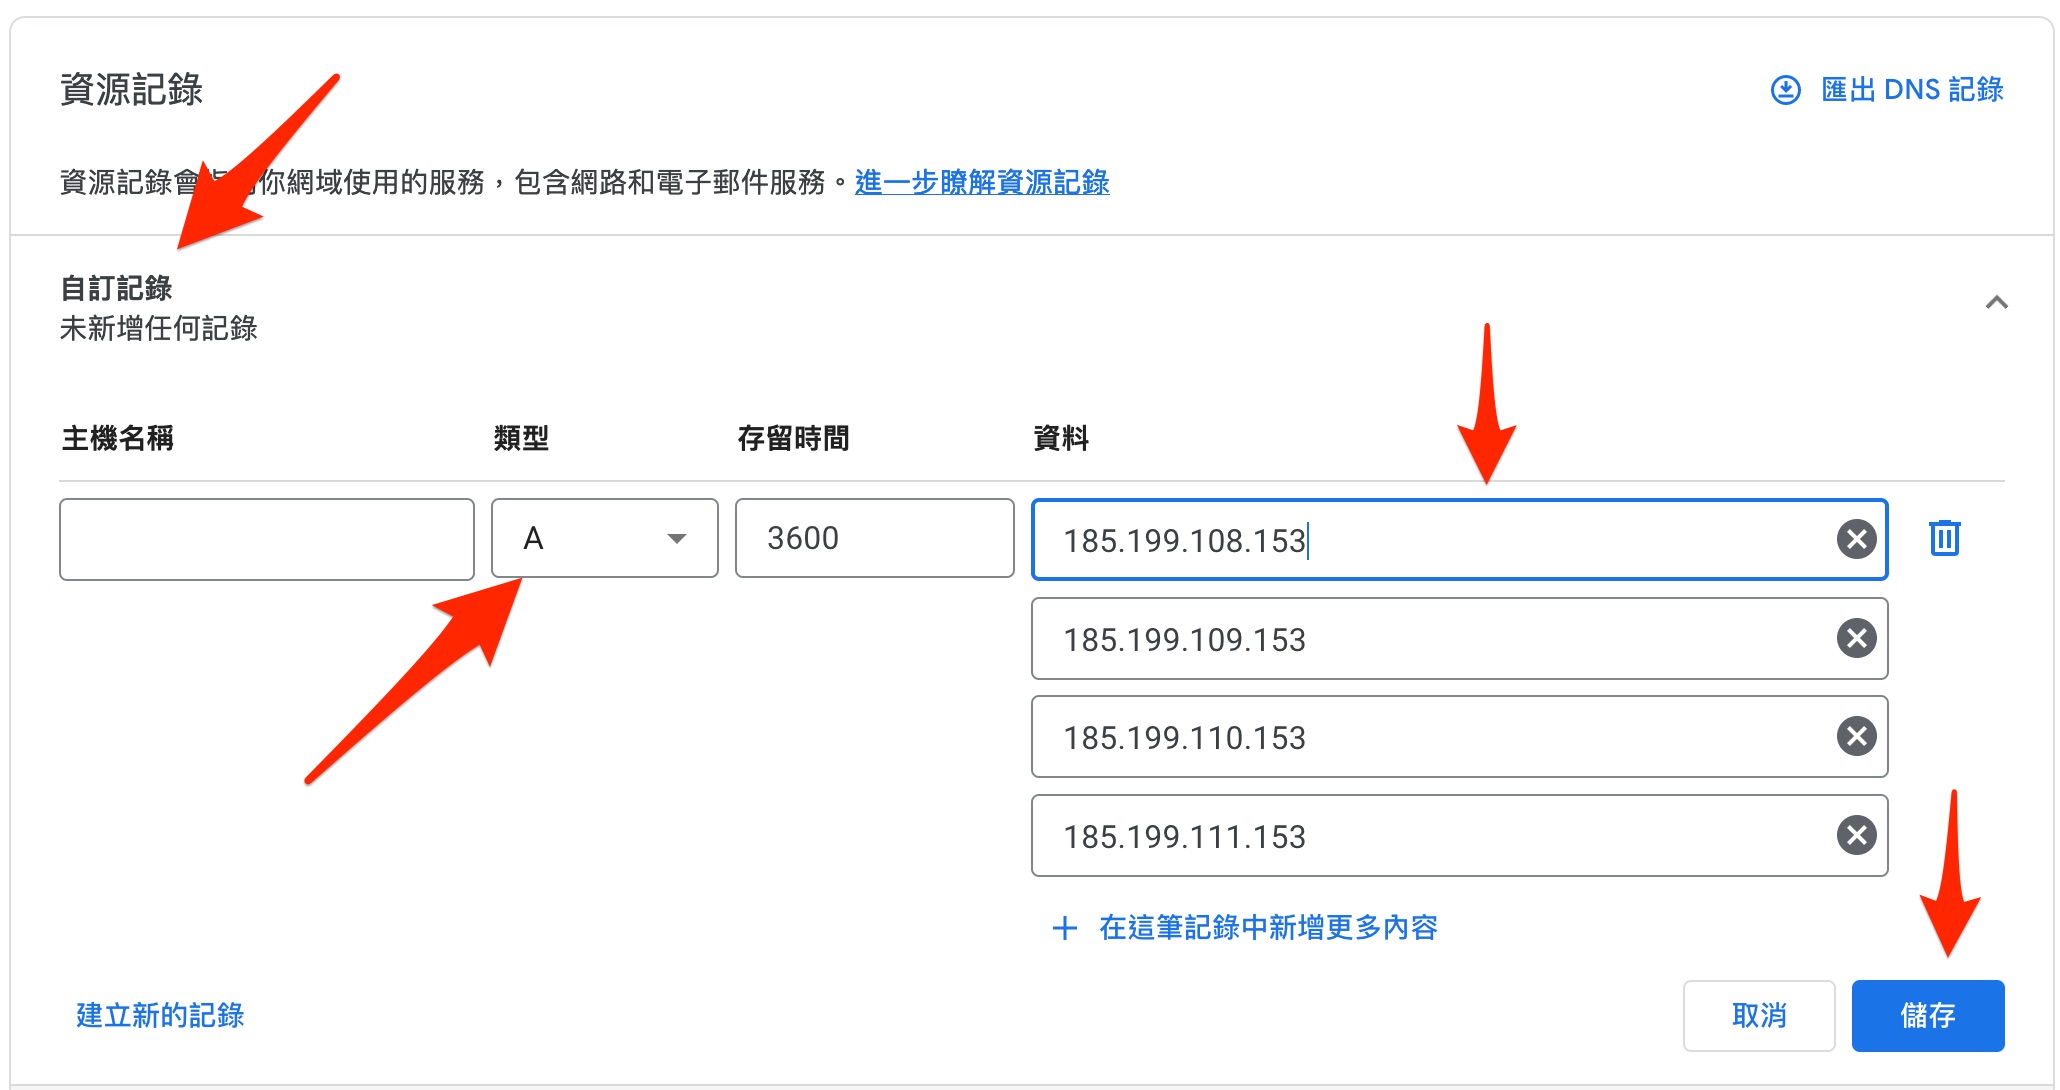
Task: Click the export DNS records download icon
Action: [x=1785, y=90]
